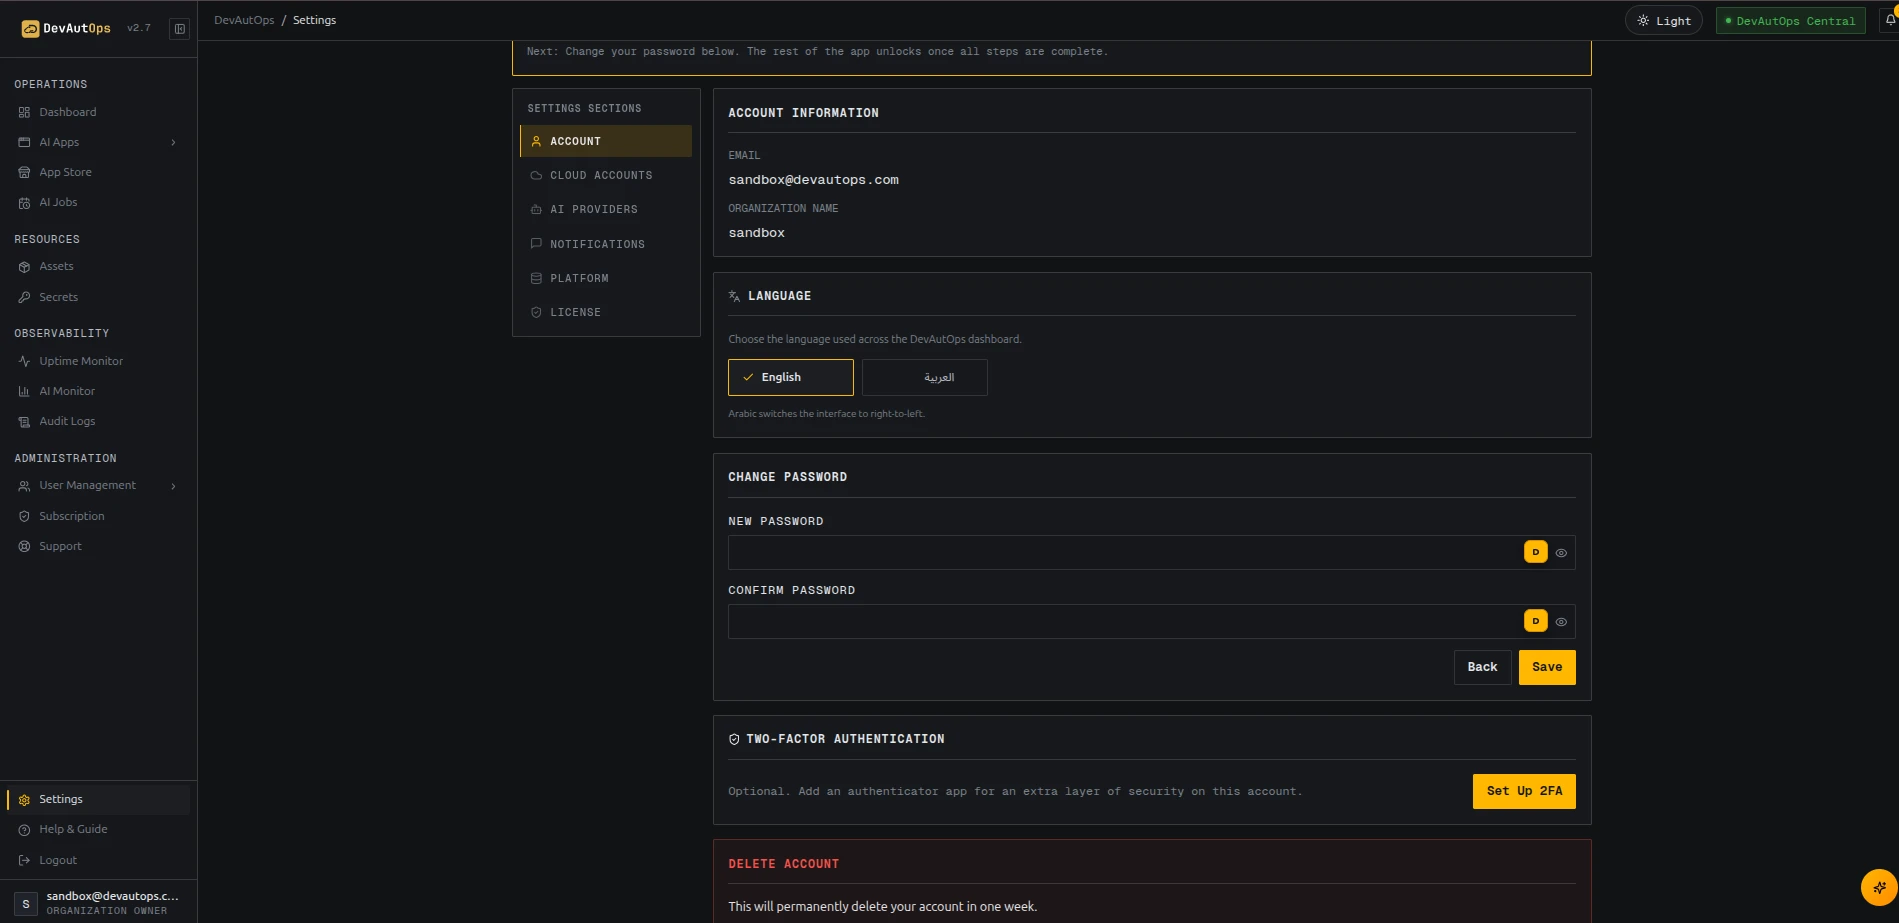Click yellow D icon in Confirm Password field
1899x923 pixels.
point(1536,621)
